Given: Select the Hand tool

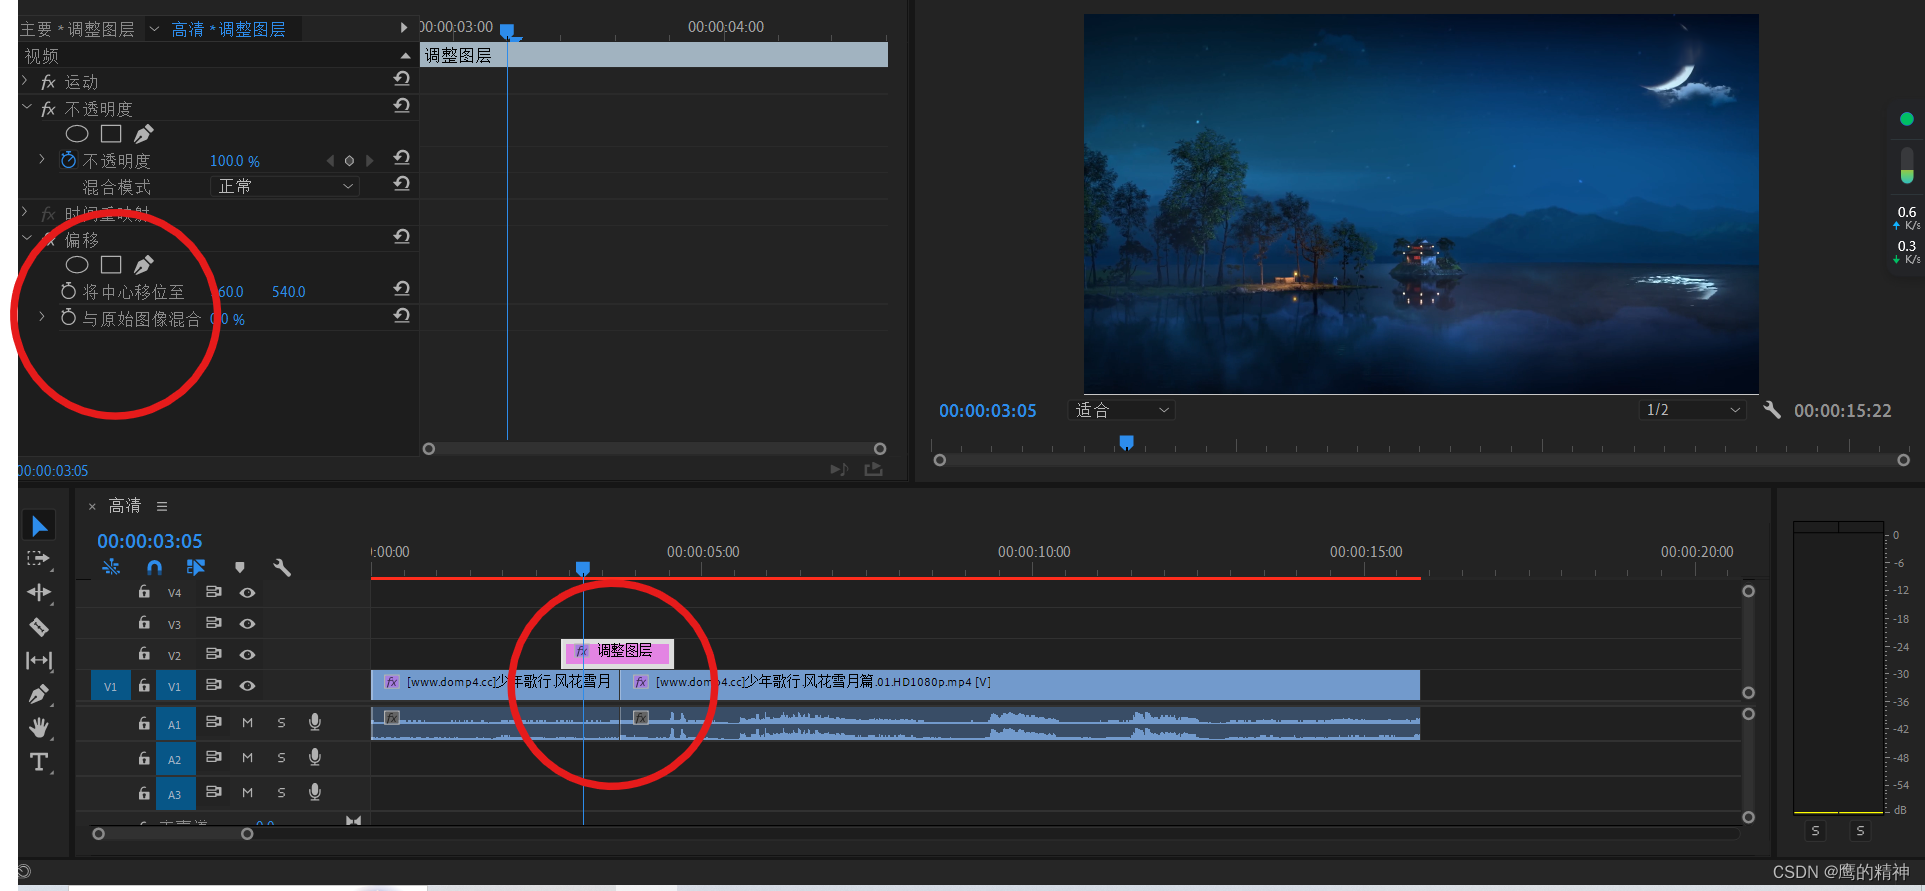Looking at the screenshot, I should [39, 728].
